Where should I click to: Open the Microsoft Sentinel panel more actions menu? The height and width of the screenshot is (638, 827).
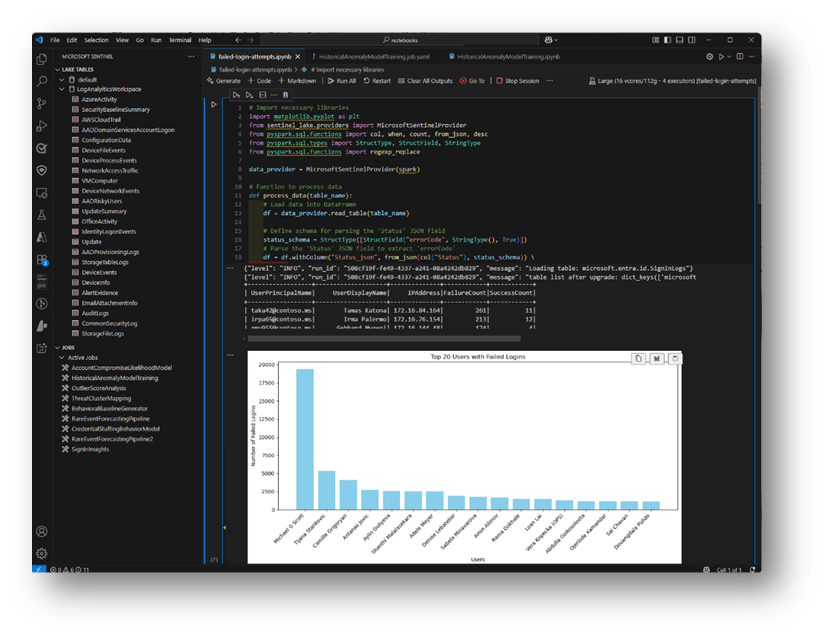(191, 56)
